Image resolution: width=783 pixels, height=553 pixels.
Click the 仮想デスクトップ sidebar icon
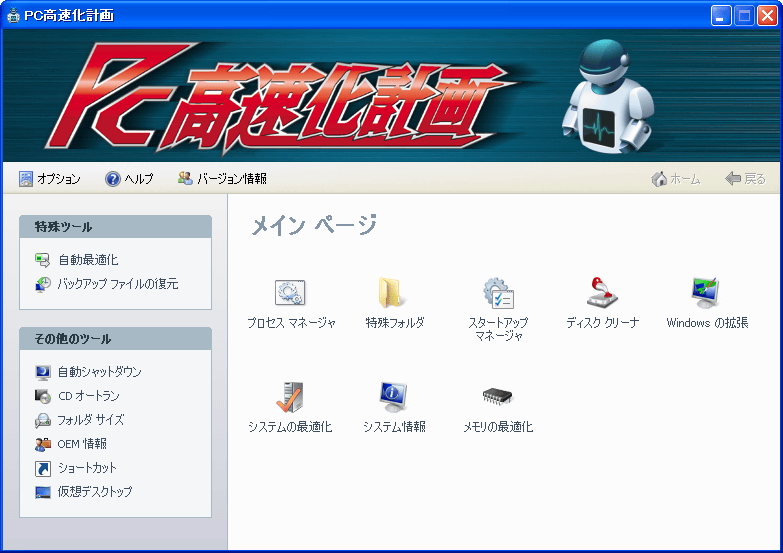tap(42, 492)
